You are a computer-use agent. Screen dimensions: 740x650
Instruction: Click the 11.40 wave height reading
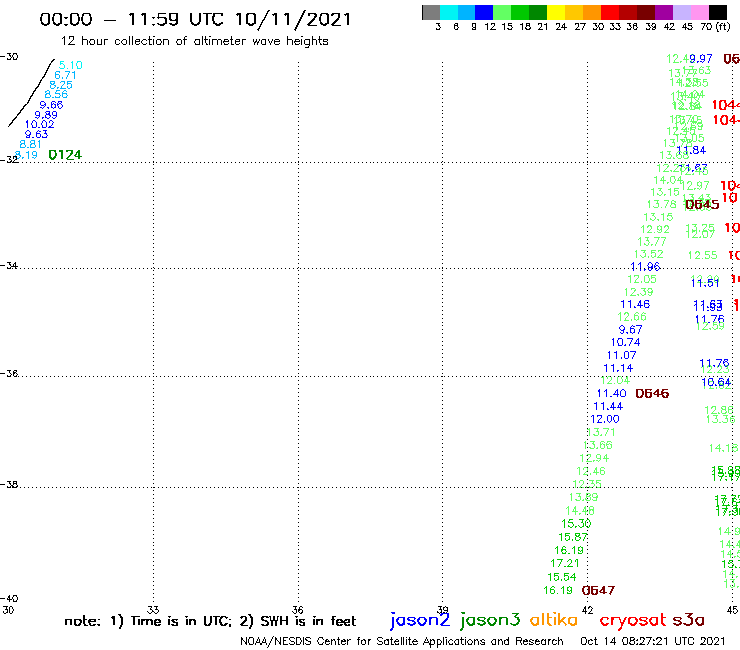(612, 394)
